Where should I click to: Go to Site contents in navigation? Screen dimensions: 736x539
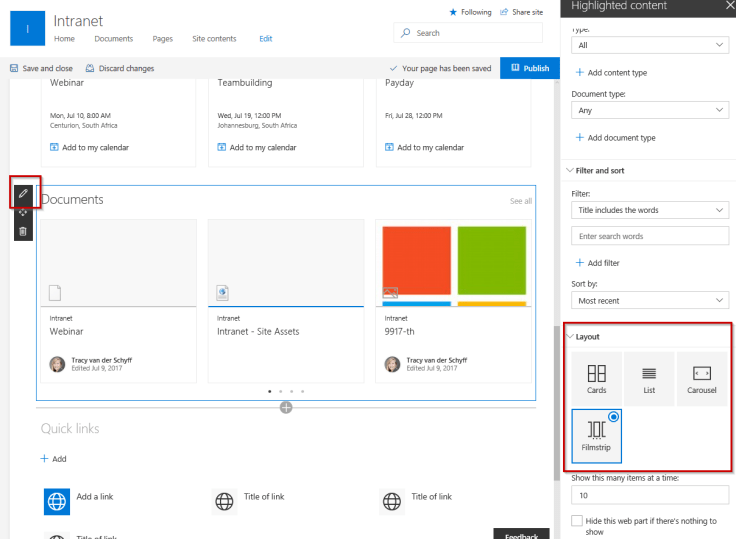tap(214, 39)
